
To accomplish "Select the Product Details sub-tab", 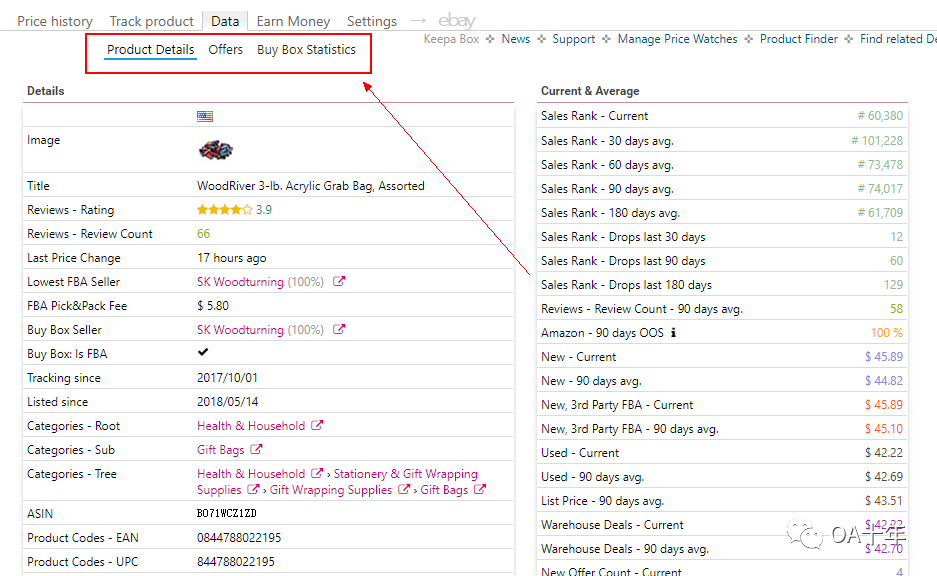I will tap(151, 50).
